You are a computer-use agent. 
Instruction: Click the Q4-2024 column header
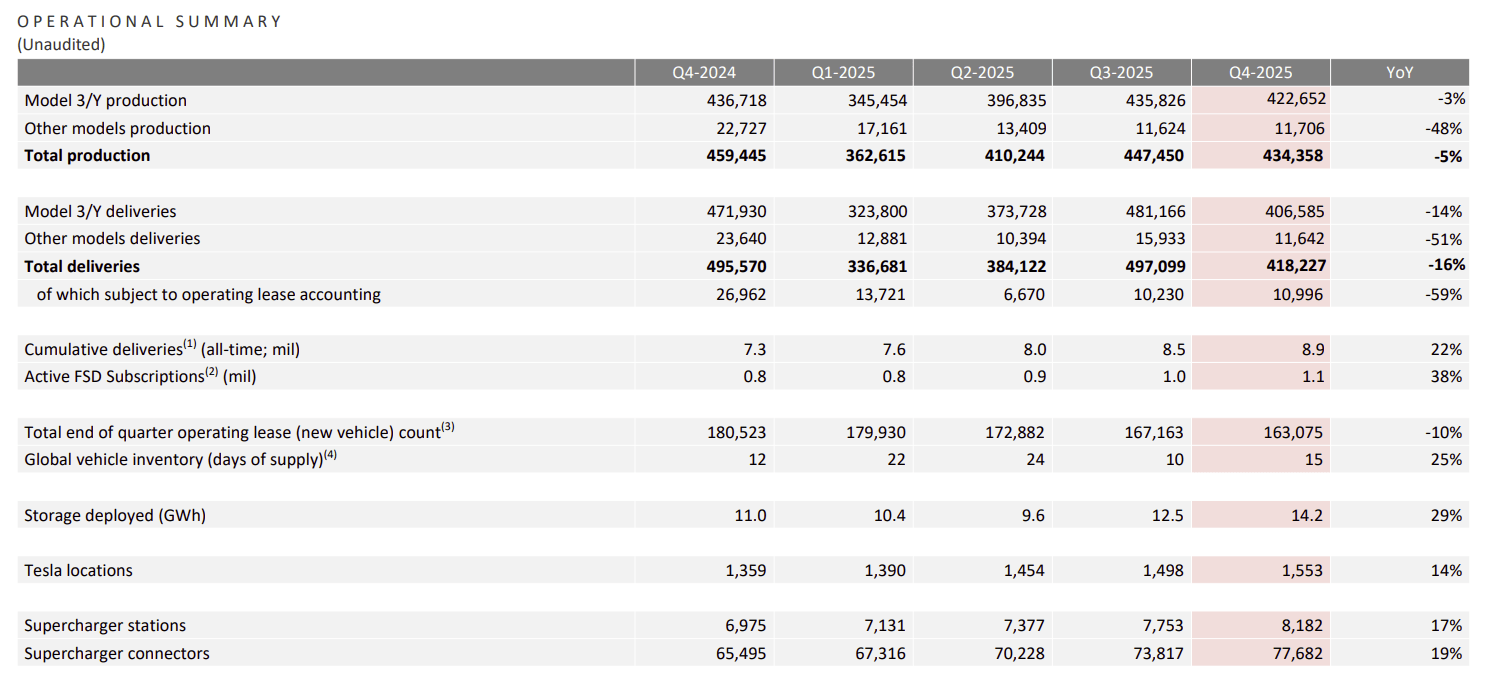pyautogui.click(x=703, y=73)
